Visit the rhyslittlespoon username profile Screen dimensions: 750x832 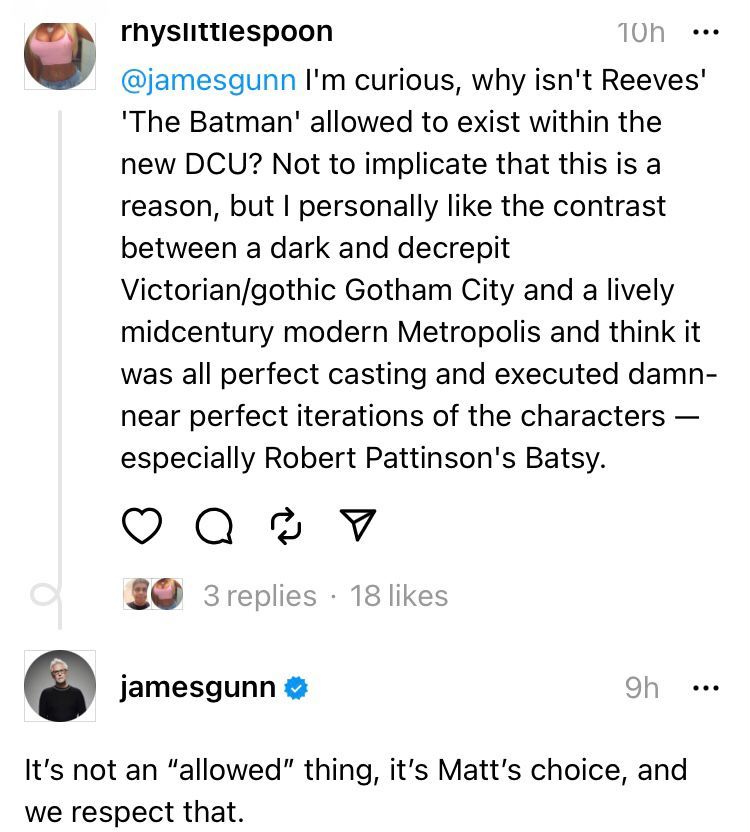[226, 31]
